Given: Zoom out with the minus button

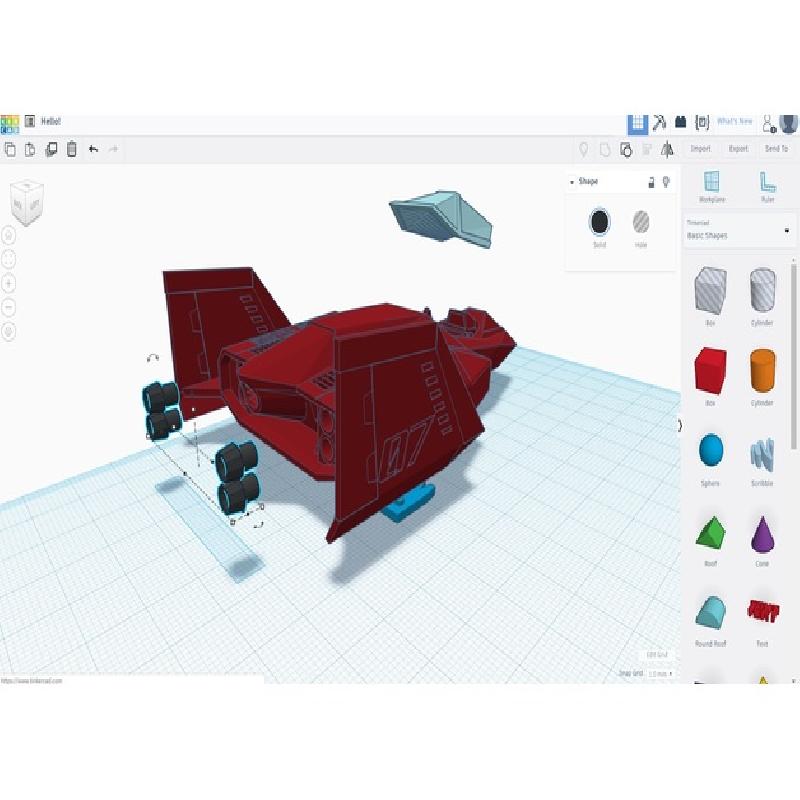Looking at the screenshot, I should click(x=9, y=307).
